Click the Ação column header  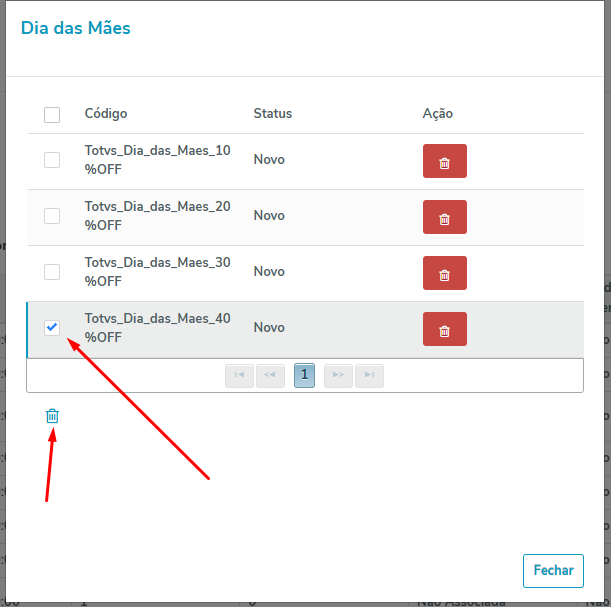tap(438, 114)
